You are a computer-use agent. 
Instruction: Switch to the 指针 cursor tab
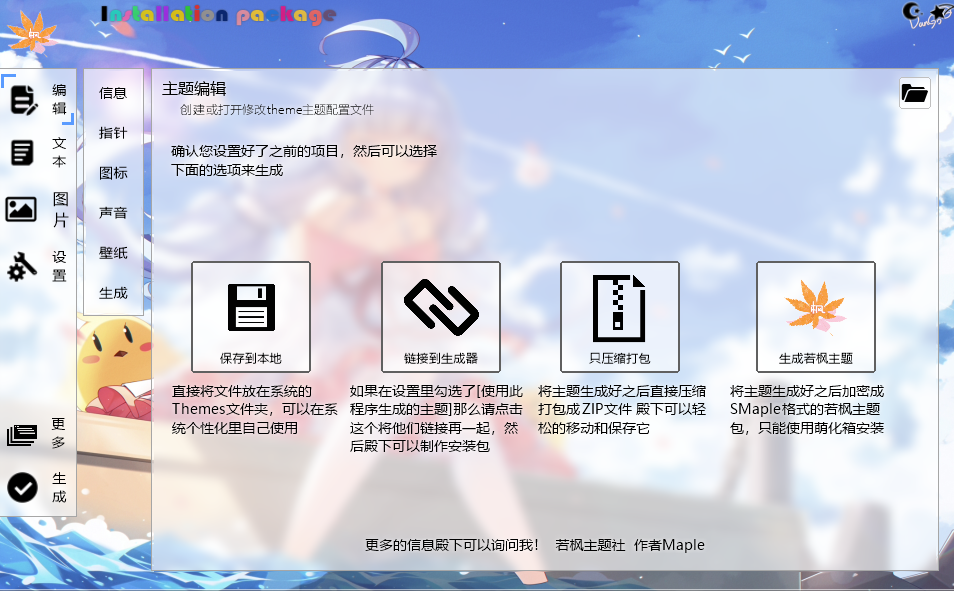[x=113, y=133]
